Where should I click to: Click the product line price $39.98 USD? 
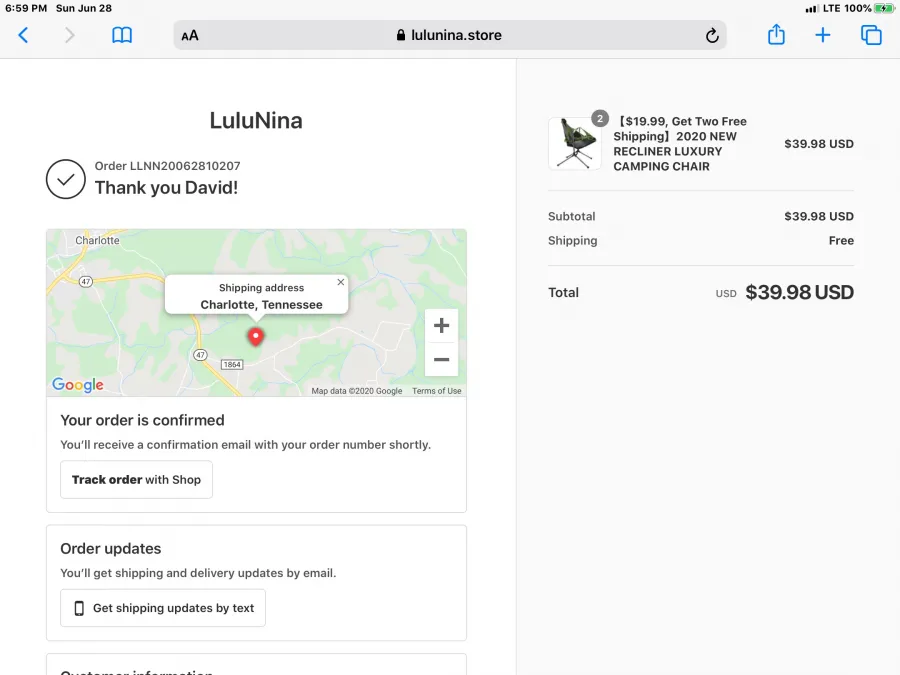click(818, 143)
